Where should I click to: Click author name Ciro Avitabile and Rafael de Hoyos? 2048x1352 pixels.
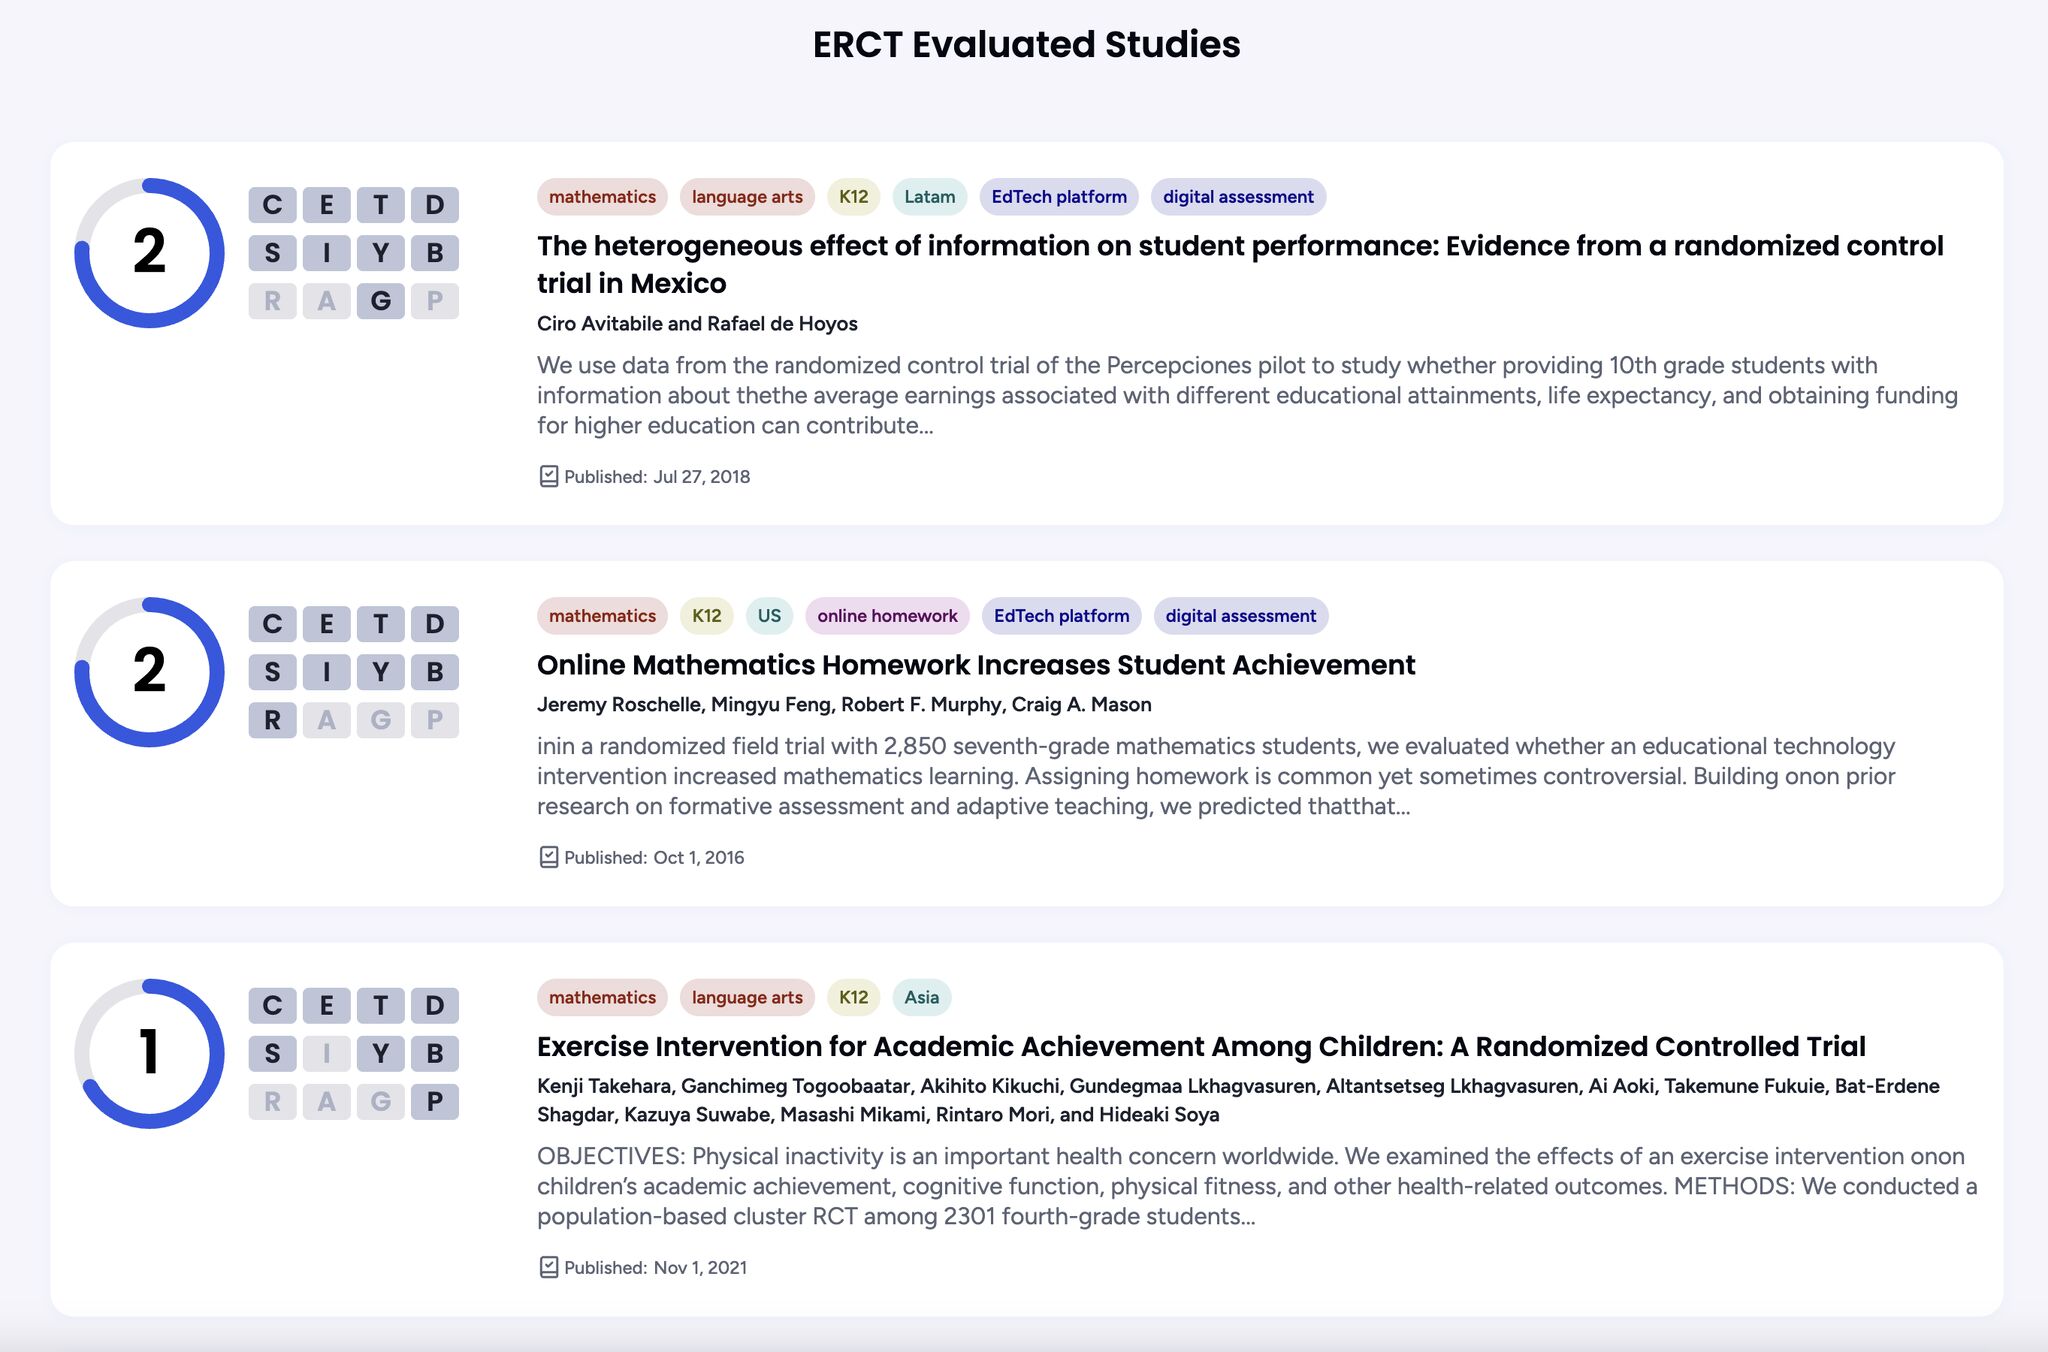coord(696,323)
